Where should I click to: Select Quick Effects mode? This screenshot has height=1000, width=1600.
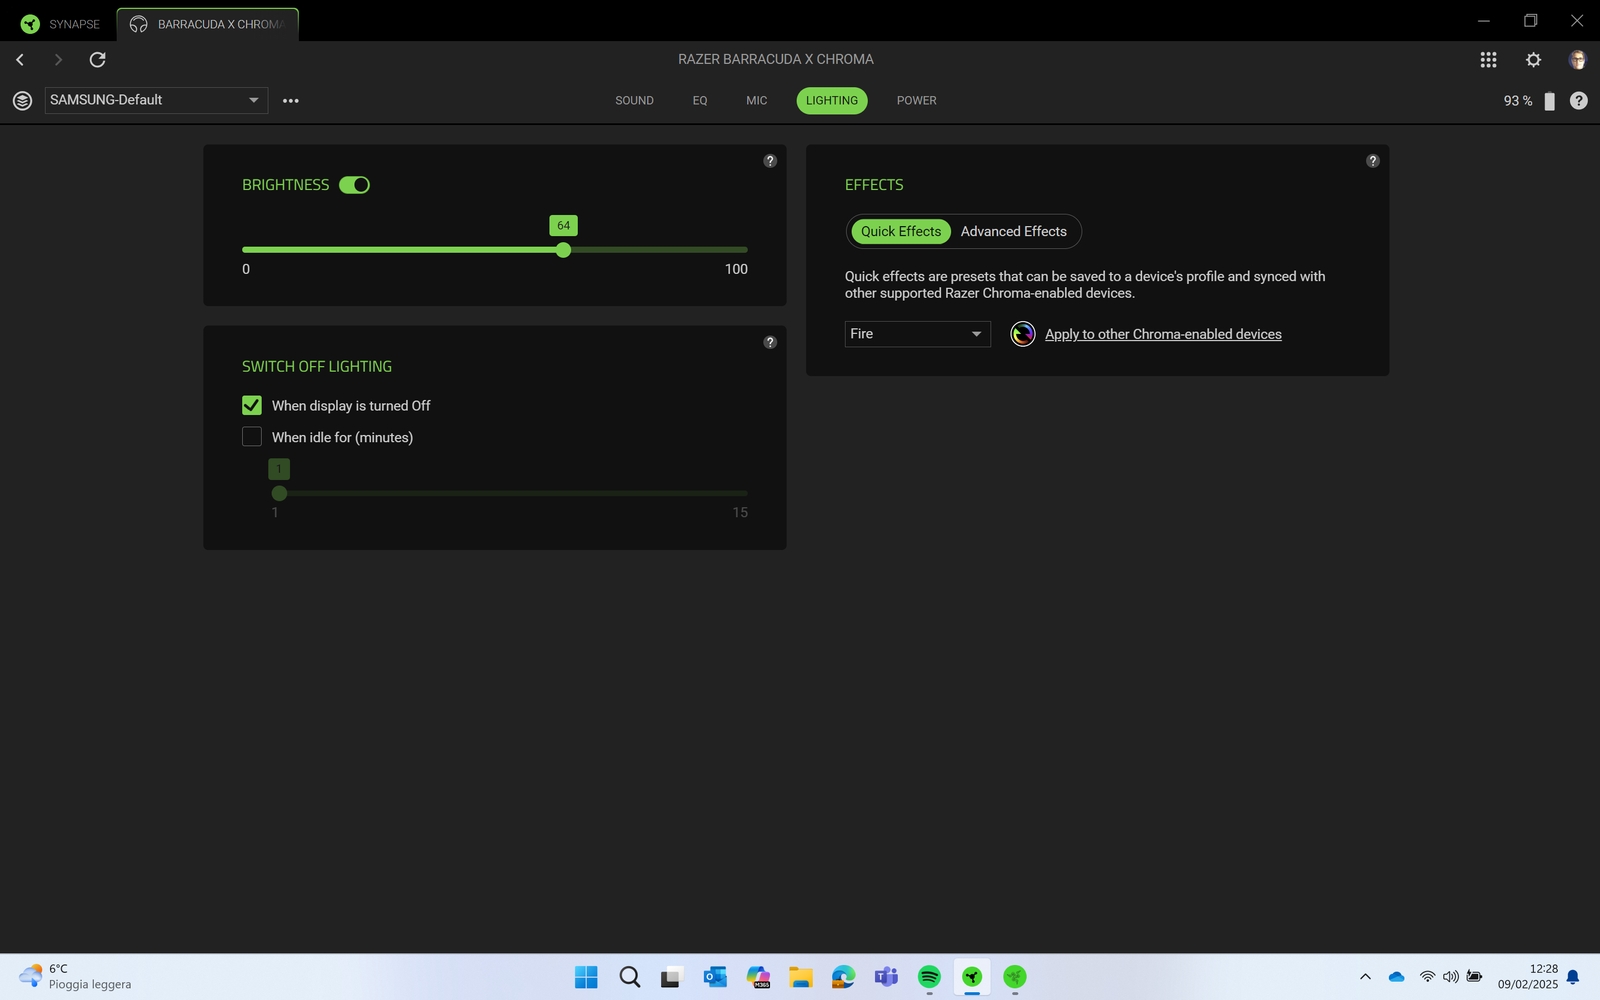pyautogui.click(x=901, y=231)
